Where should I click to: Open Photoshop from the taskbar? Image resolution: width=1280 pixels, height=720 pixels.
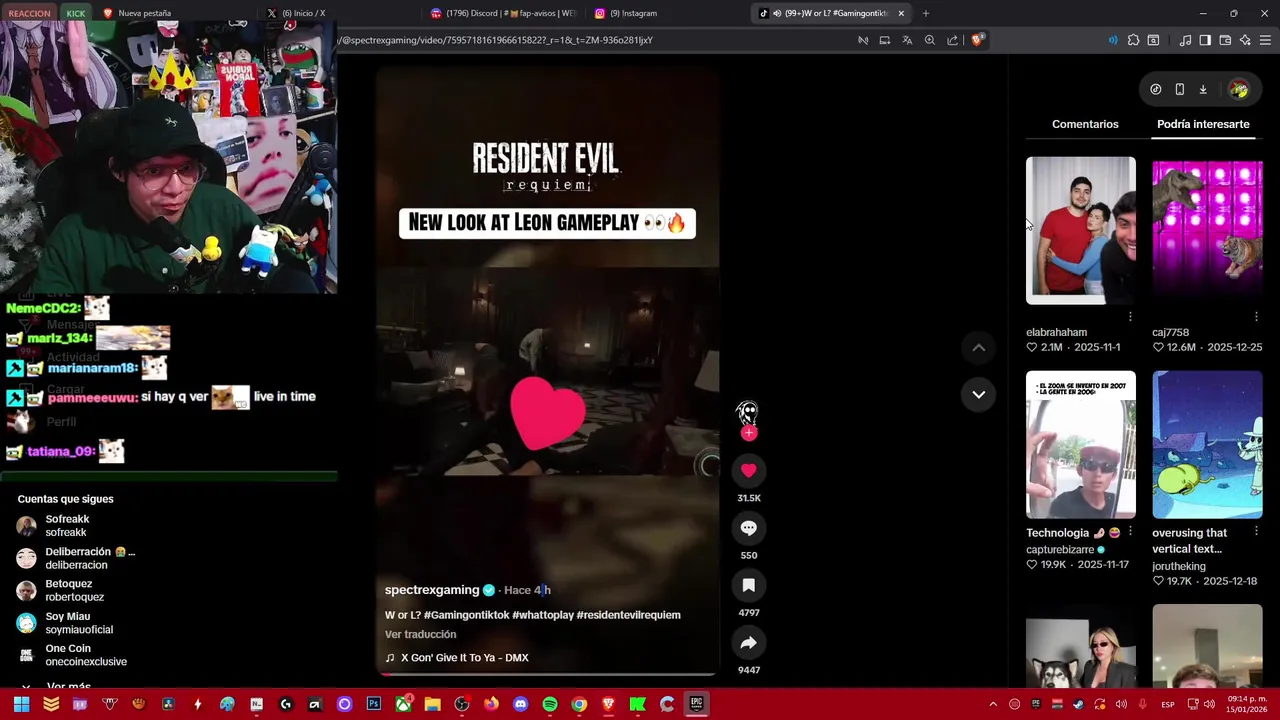(x=374, y=704)
